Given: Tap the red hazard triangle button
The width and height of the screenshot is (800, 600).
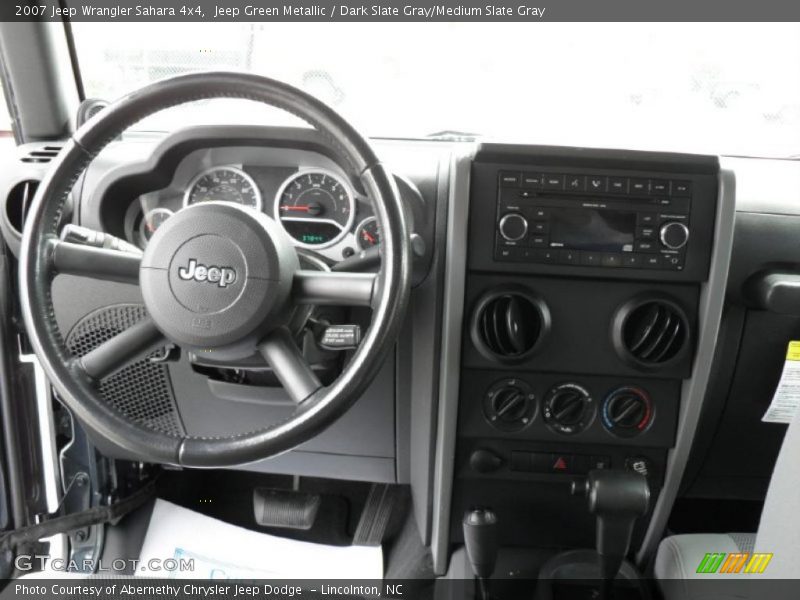Looking at the screenshot, I should (560, 463).
